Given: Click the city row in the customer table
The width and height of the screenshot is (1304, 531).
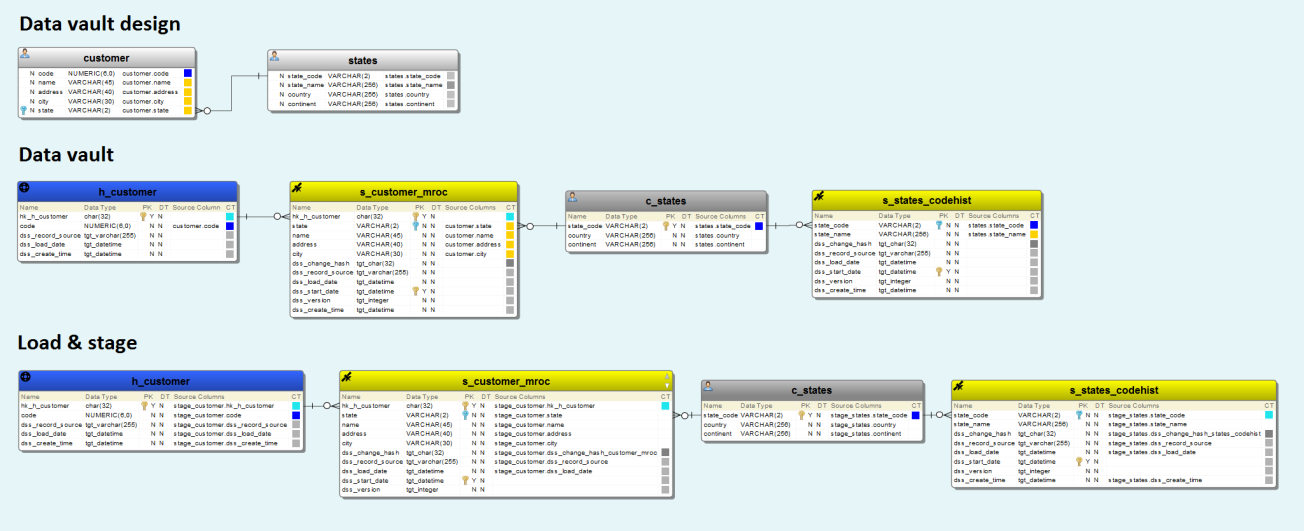Looking at the screenshot, I should (x=106, y=101).
